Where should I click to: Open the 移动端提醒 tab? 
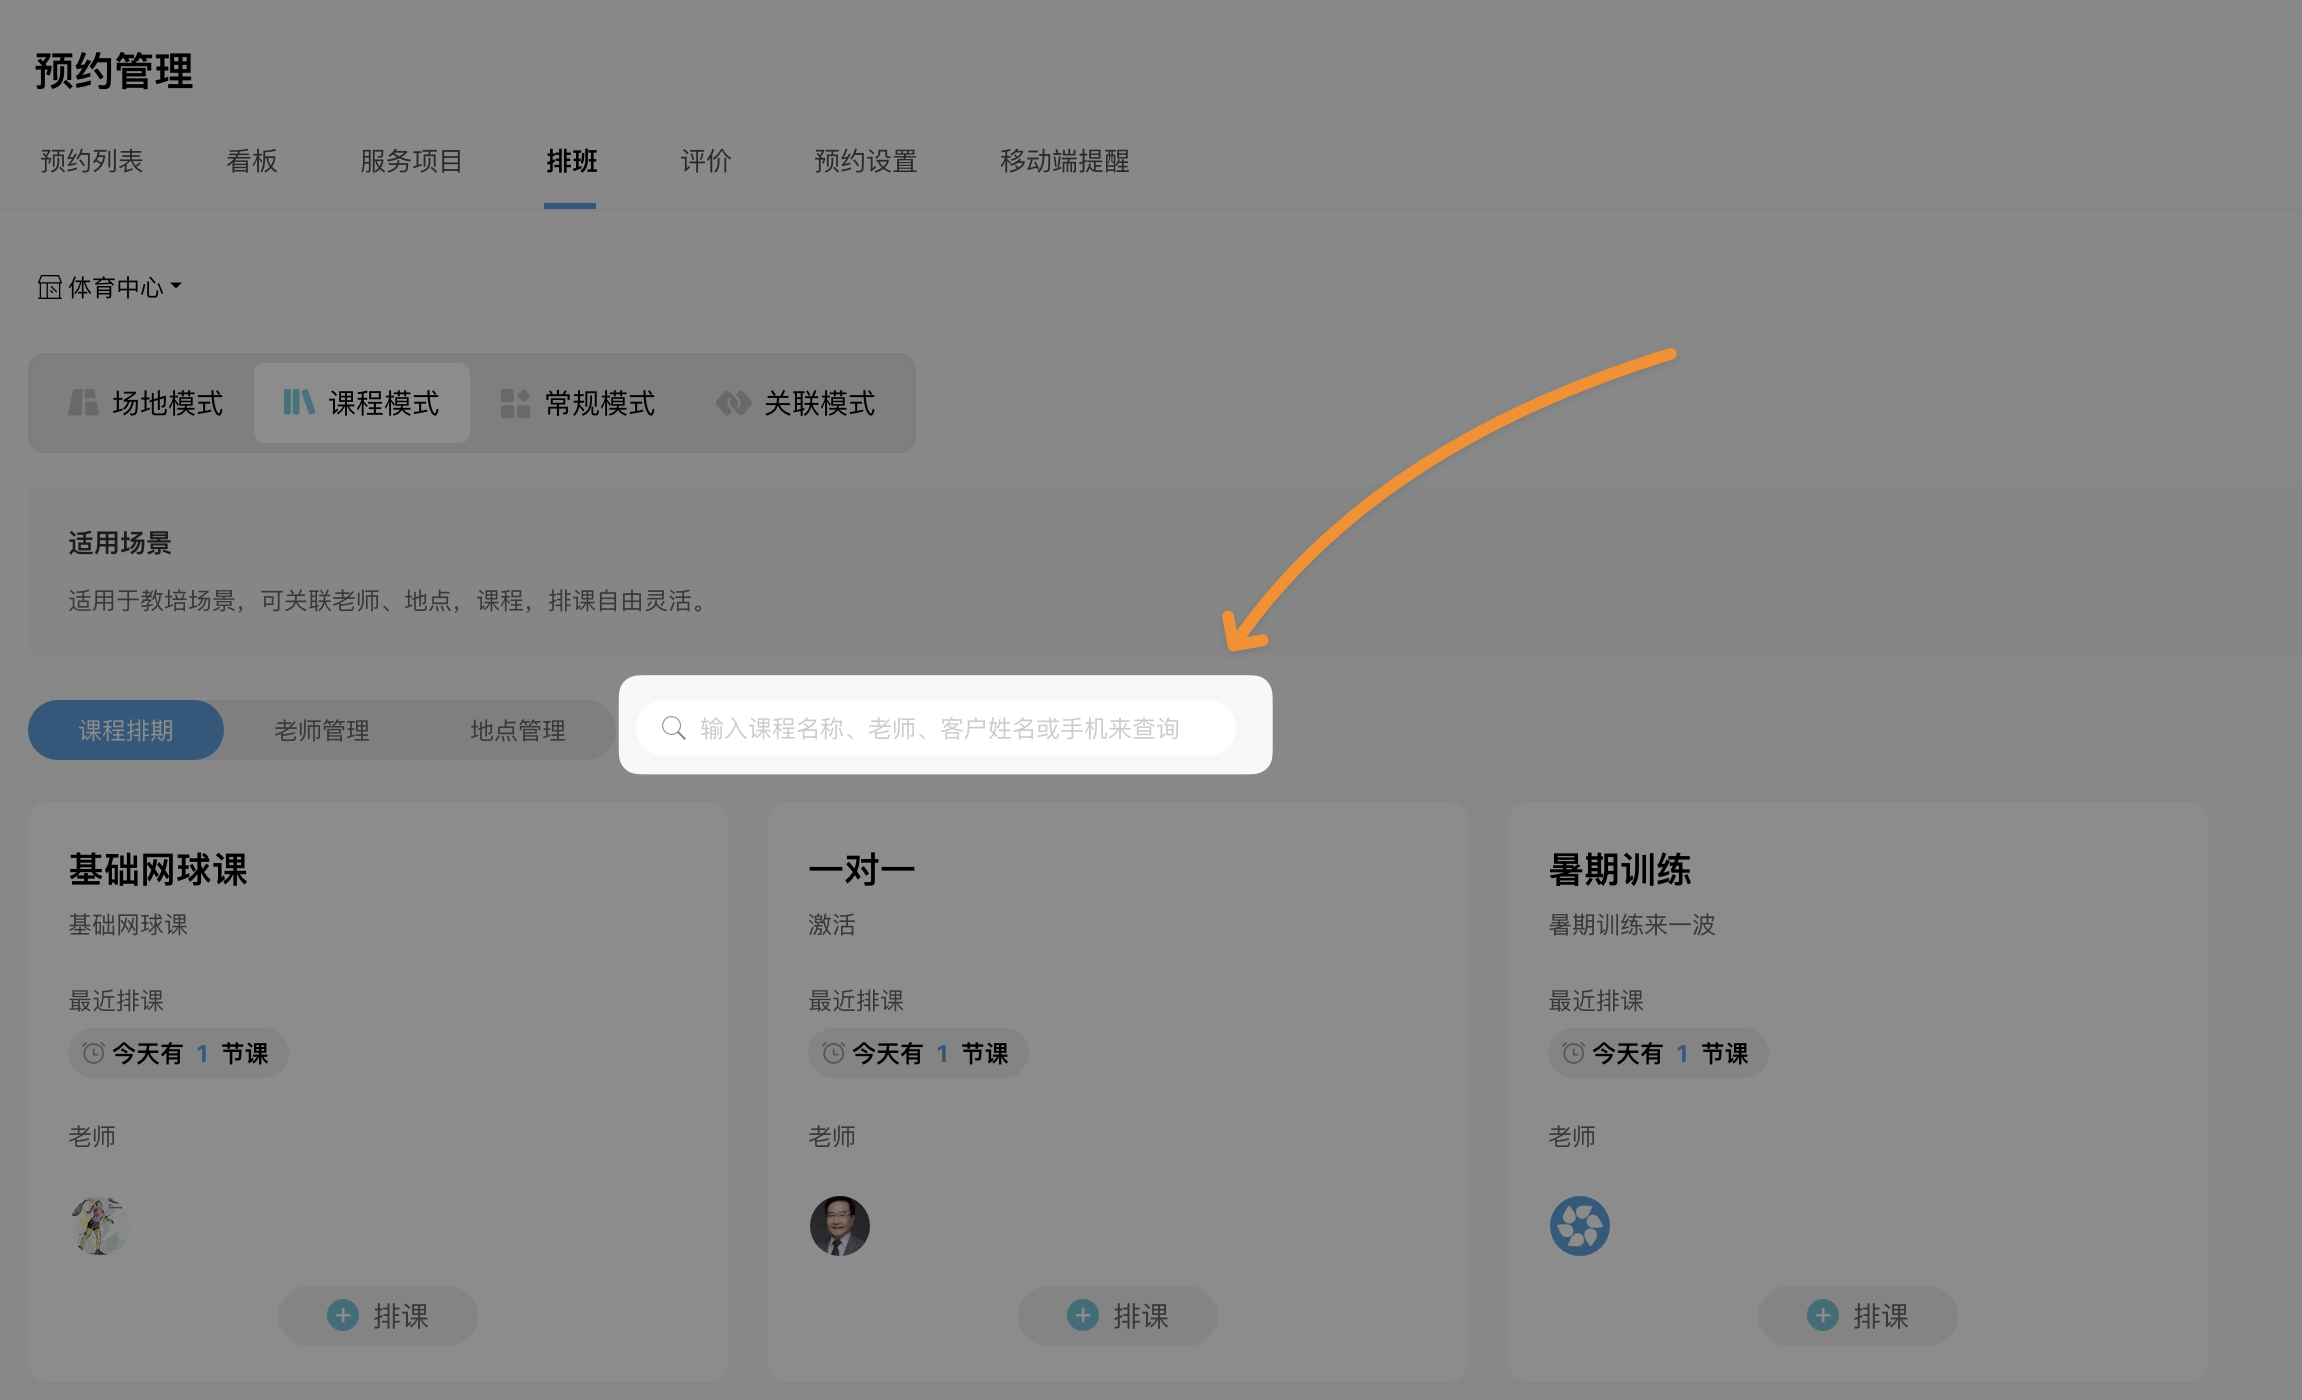1065,161
